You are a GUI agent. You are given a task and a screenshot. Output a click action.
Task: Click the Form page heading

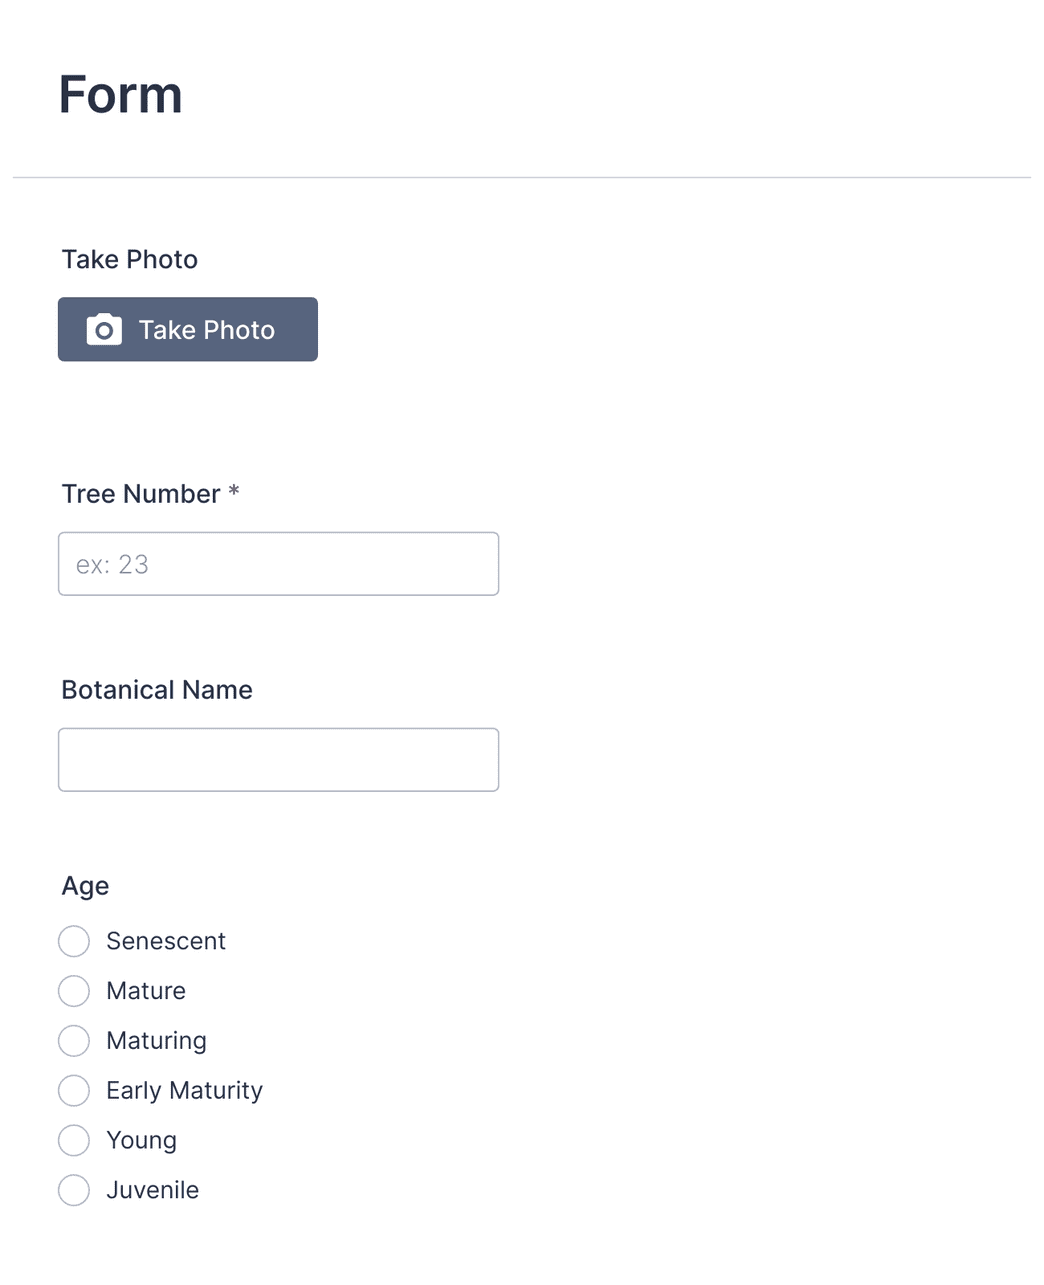click(x=120, y=93)
